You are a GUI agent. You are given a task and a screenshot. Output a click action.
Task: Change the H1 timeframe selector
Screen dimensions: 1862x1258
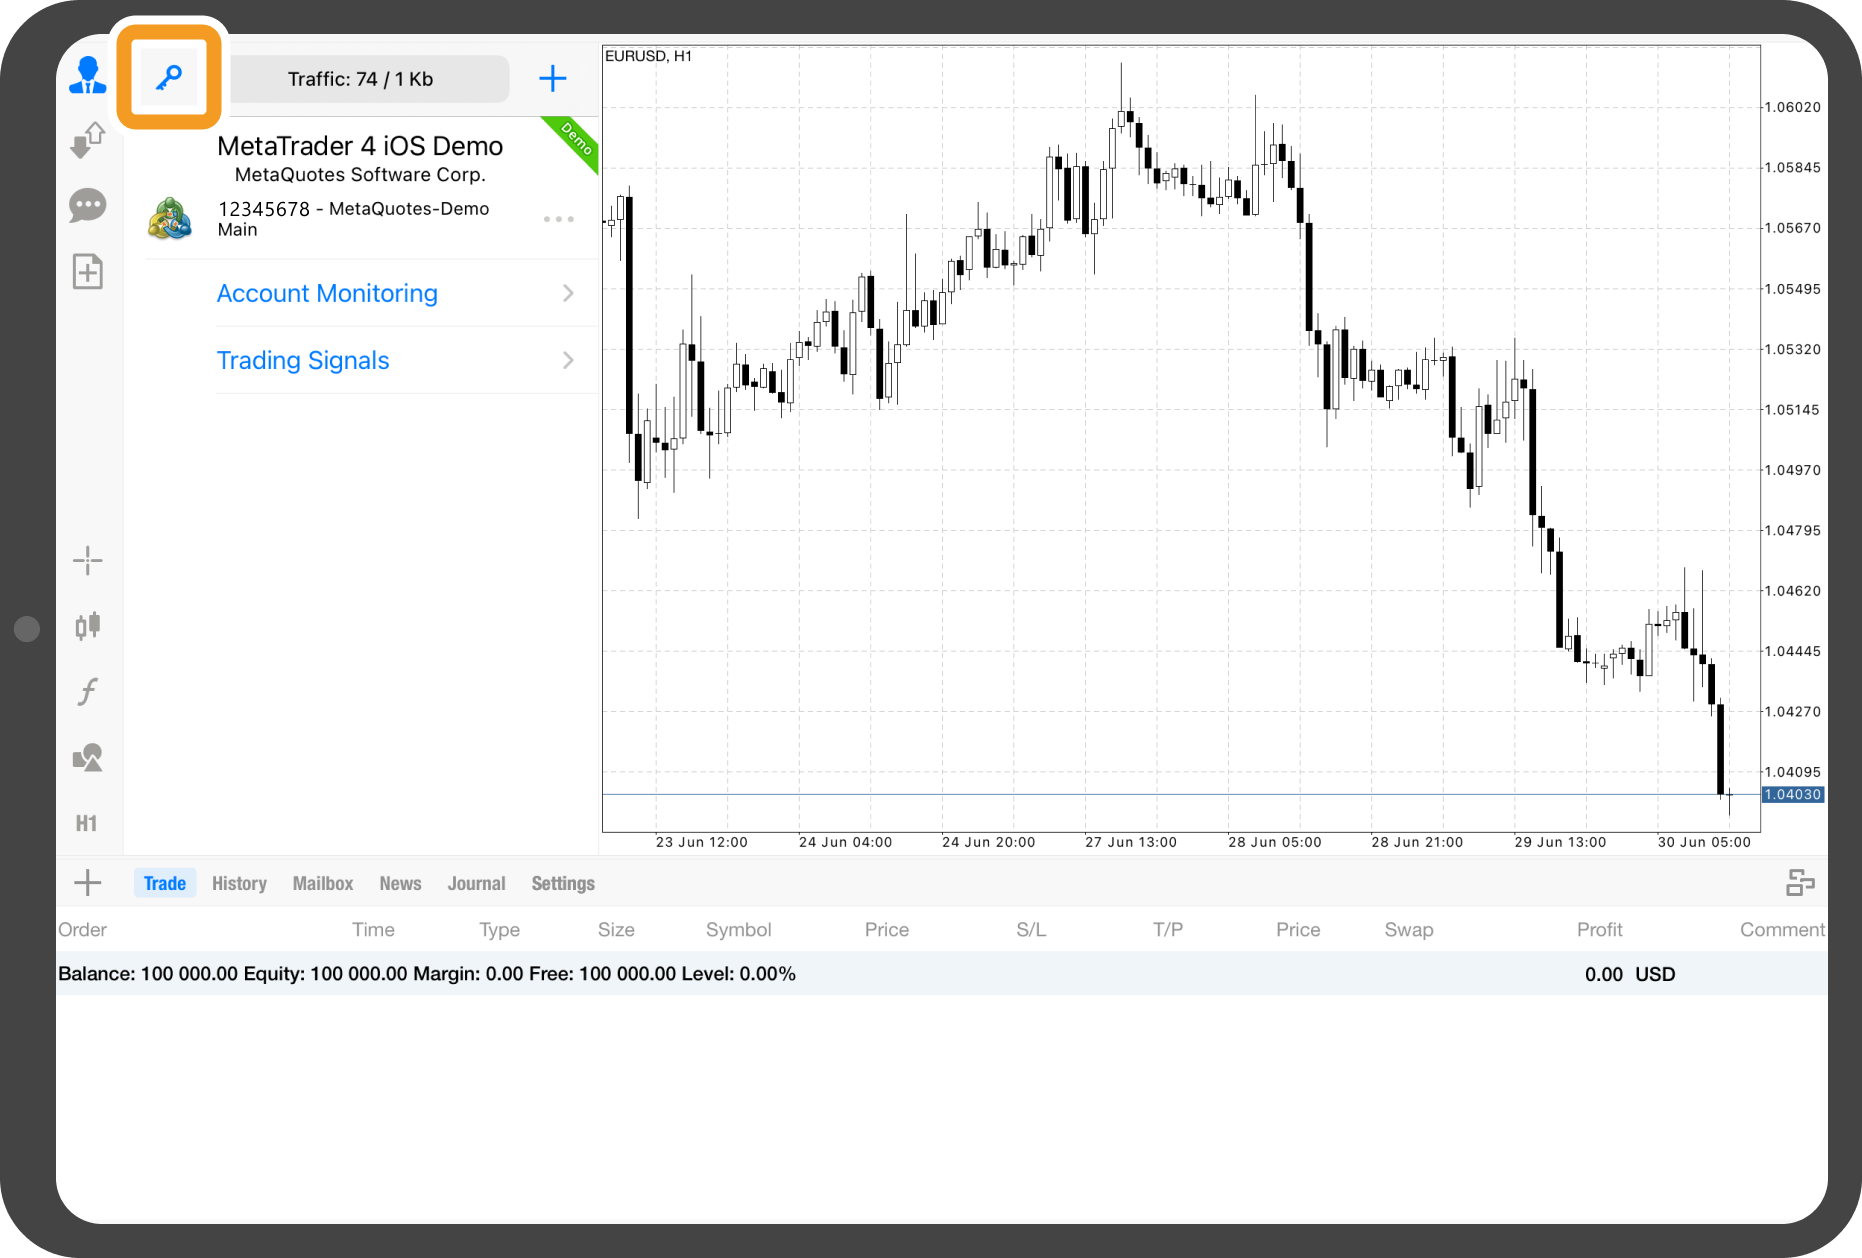click(x=87, y=824)
